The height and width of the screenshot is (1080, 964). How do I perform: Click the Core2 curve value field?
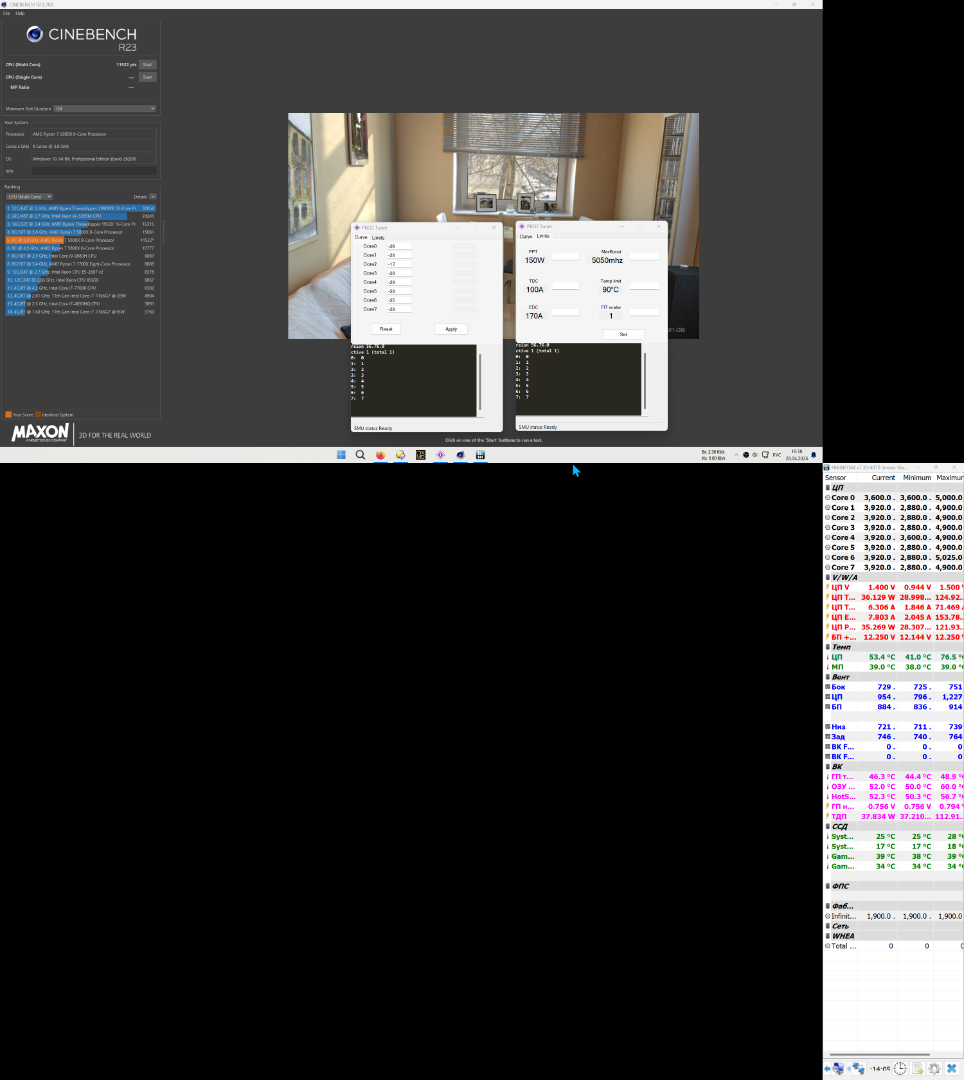(x=399, y=264)
